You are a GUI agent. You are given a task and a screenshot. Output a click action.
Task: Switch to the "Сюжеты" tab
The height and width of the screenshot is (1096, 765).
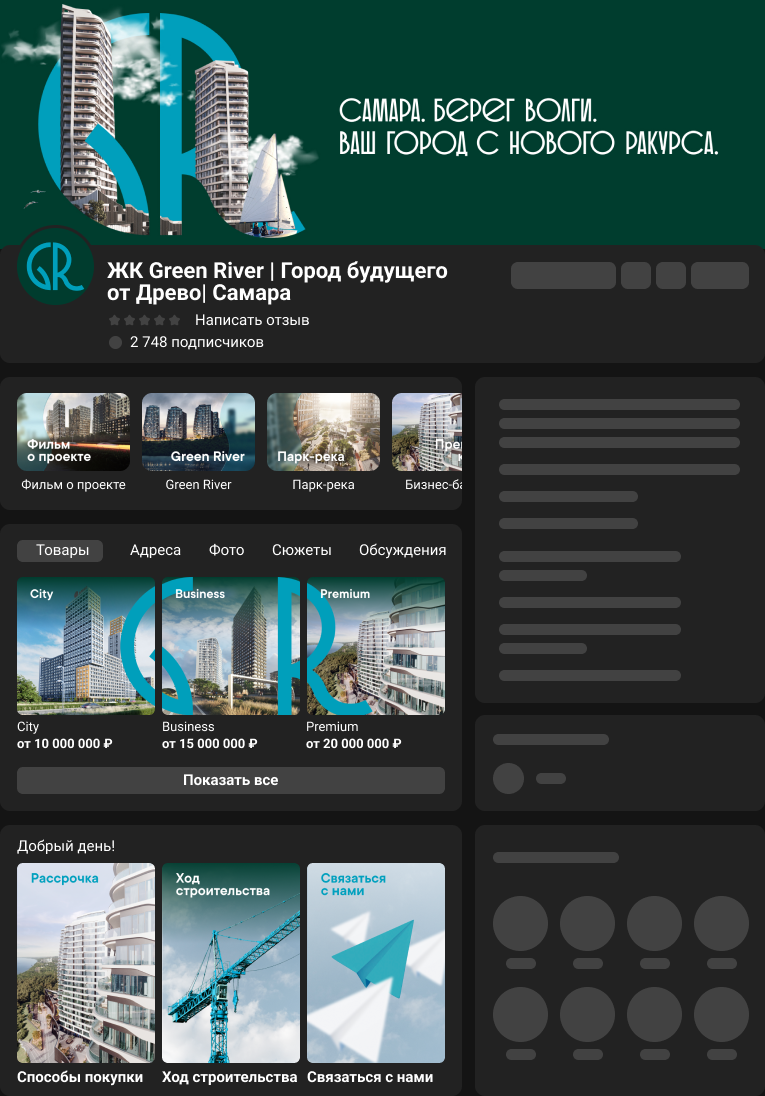pos(301,551)
